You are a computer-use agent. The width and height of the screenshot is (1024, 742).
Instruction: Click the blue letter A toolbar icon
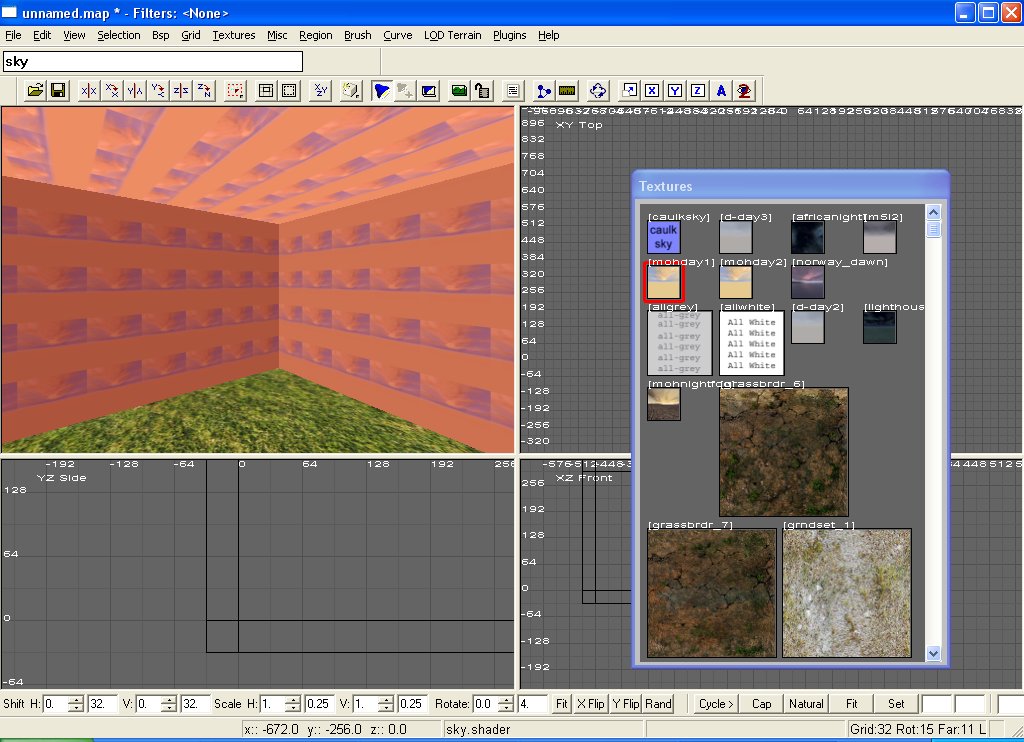click(x=721, y=91)
